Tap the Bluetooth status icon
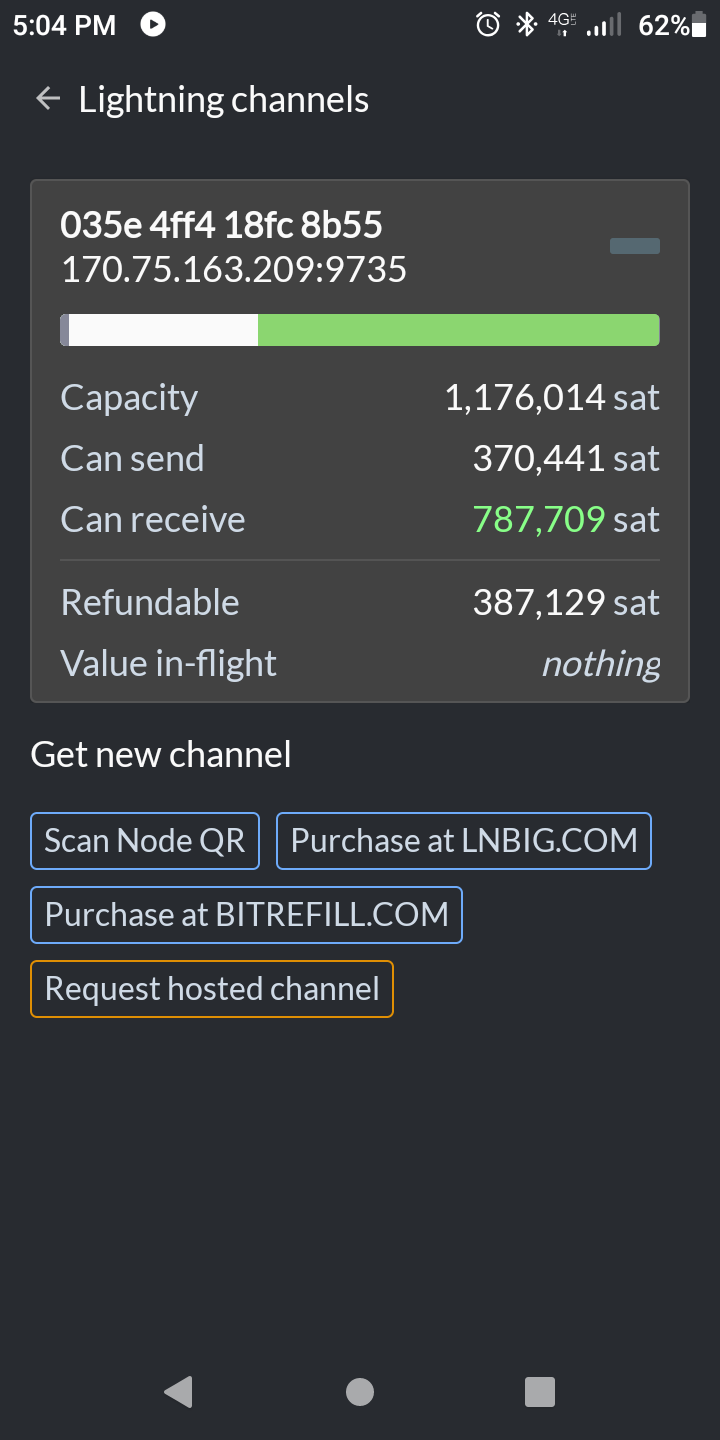720x1440 pixels. 526,24
